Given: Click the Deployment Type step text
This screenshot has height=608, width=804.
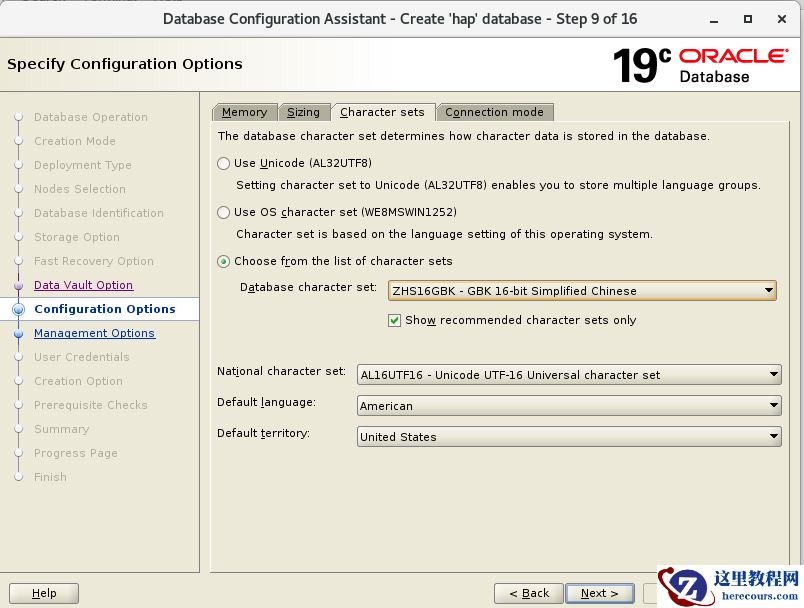Looking at the screenshot, I should (x=83, y=165).
